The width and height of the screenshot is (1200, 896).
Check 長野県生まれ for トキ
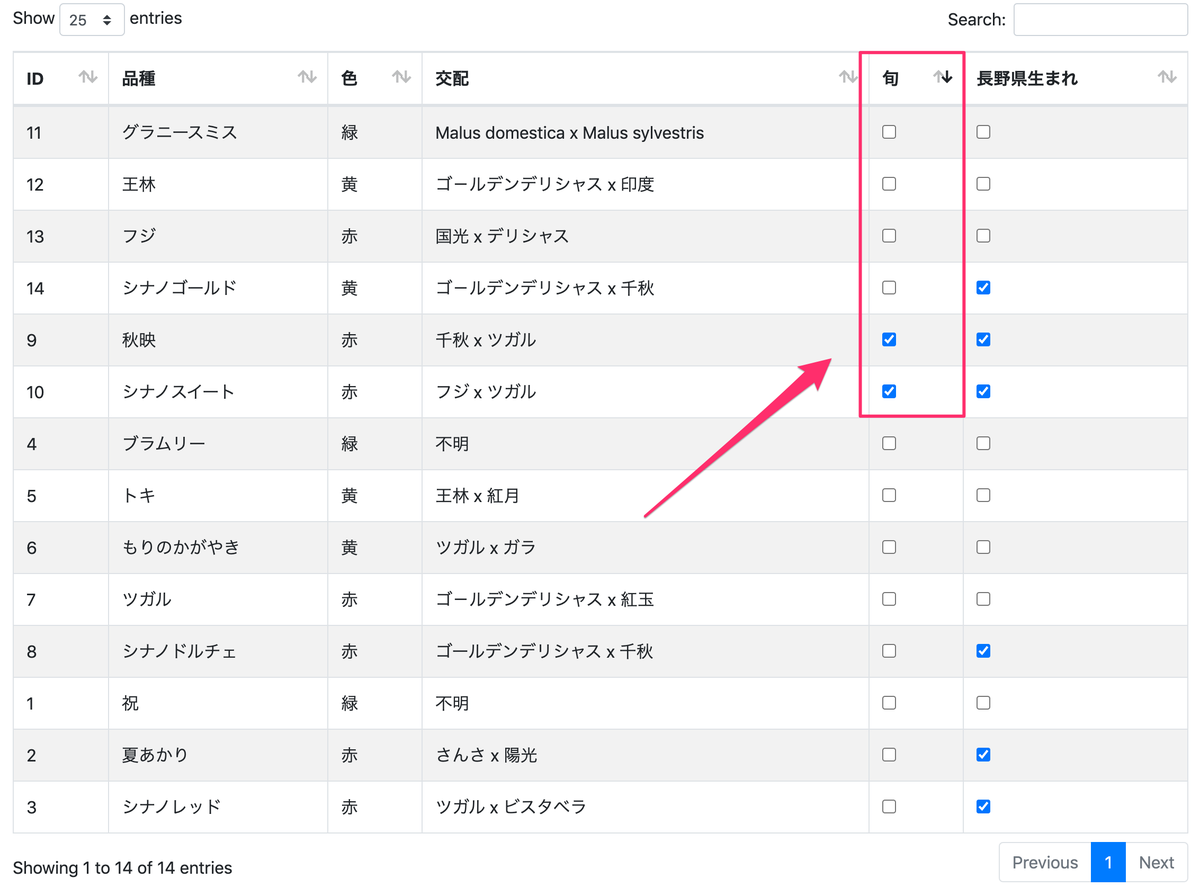pos(982,495)
